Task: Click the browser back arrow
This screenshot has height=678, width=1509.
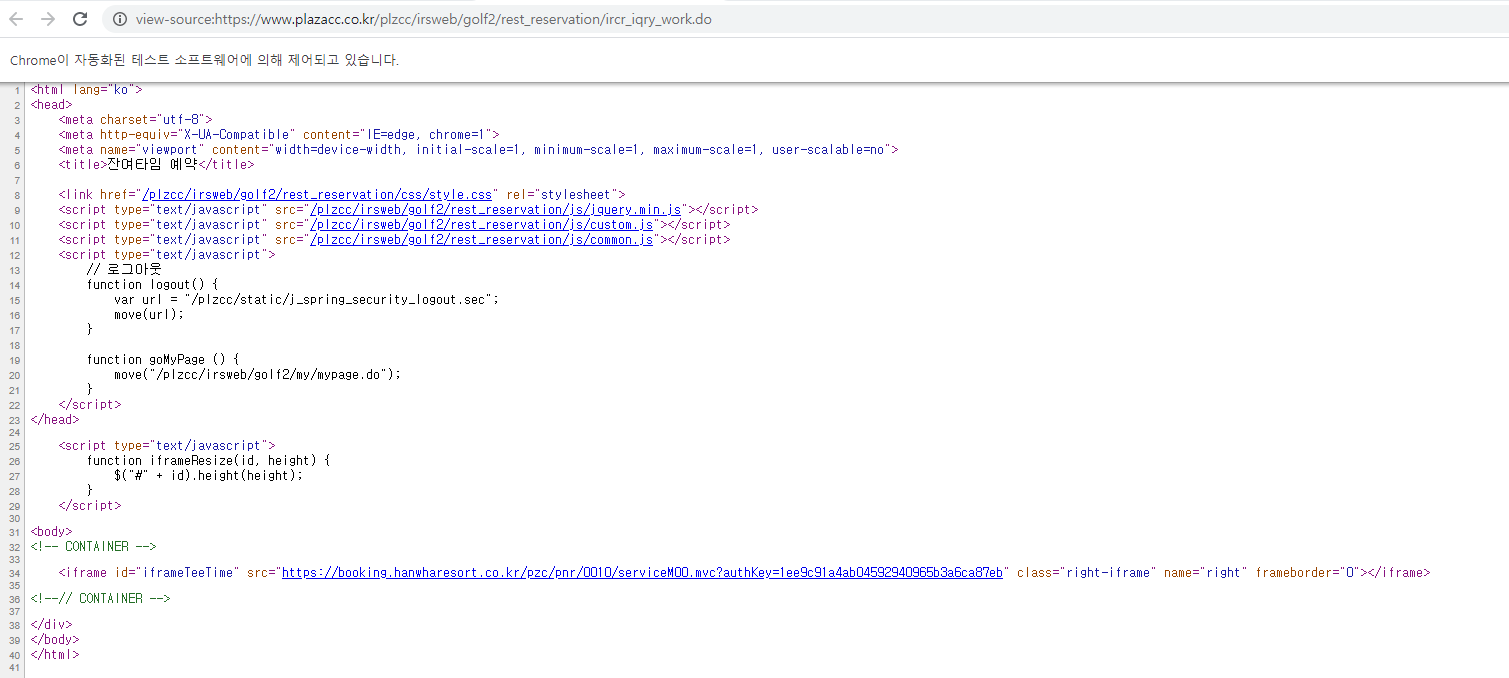Action: (16, 19)
